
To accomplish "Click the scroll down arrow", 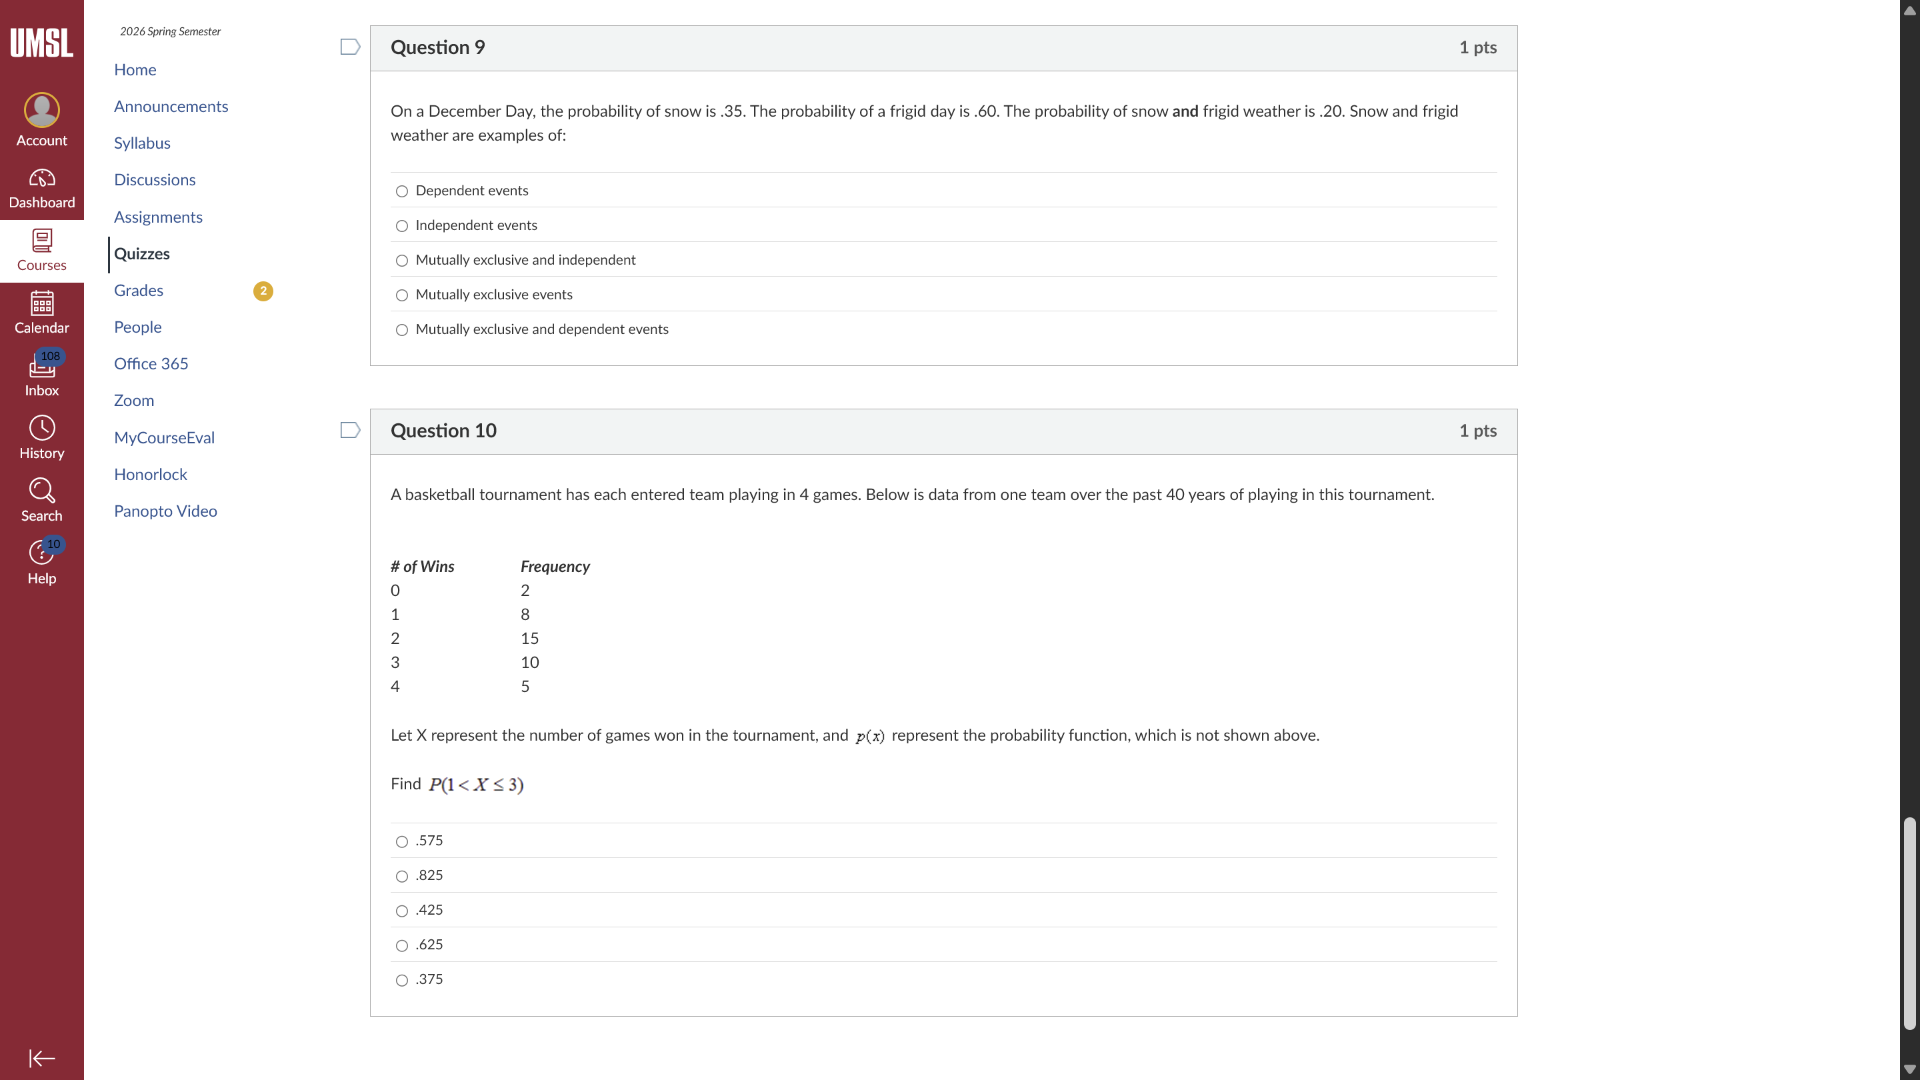I will tap(1910, 1069).
